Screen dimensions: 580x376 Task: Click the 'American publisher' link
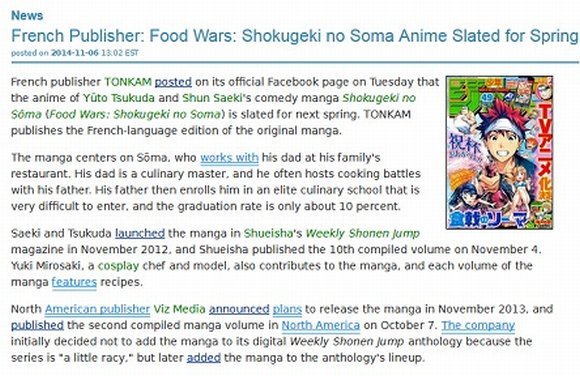pos(97,309)
